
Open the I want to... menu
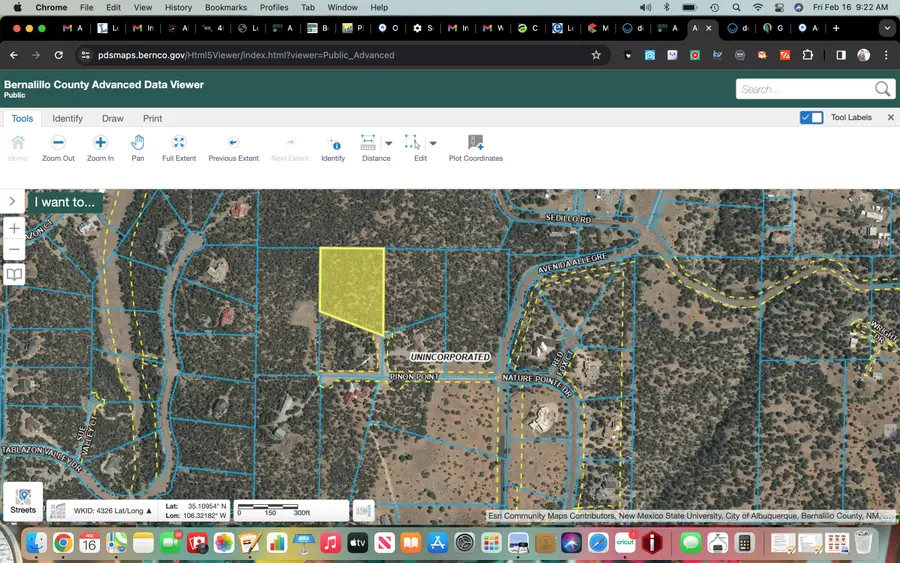[x=65, y=202]
